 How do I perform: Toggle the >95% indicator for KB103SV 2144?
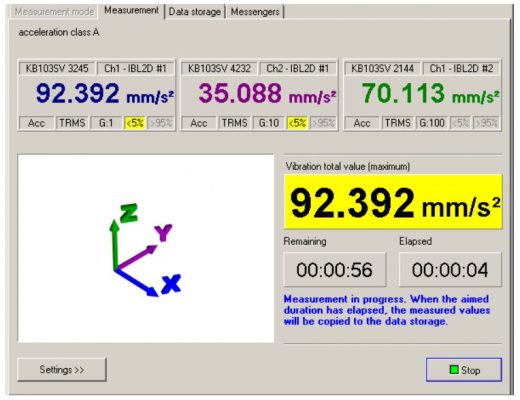point(487,123)
